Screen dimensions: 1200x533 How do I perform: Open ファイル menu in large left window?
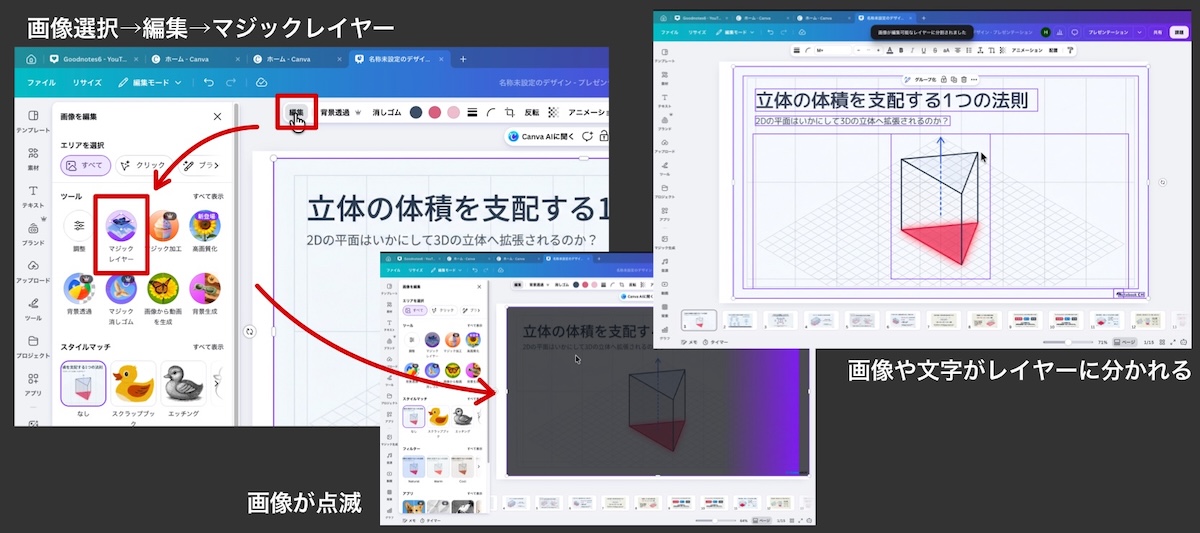[41, 82]
